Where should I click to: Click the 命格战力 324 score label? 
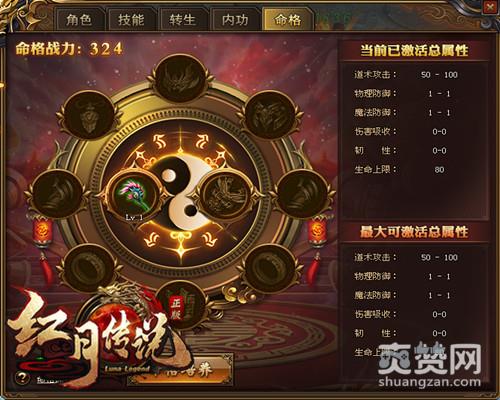pos(69,49)
